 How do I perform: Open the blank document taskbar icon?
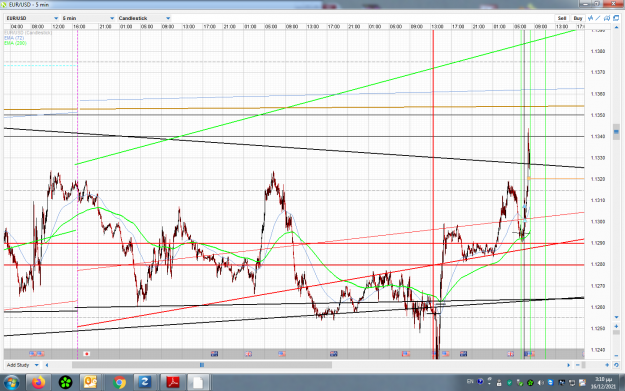[x=198, y=383]
